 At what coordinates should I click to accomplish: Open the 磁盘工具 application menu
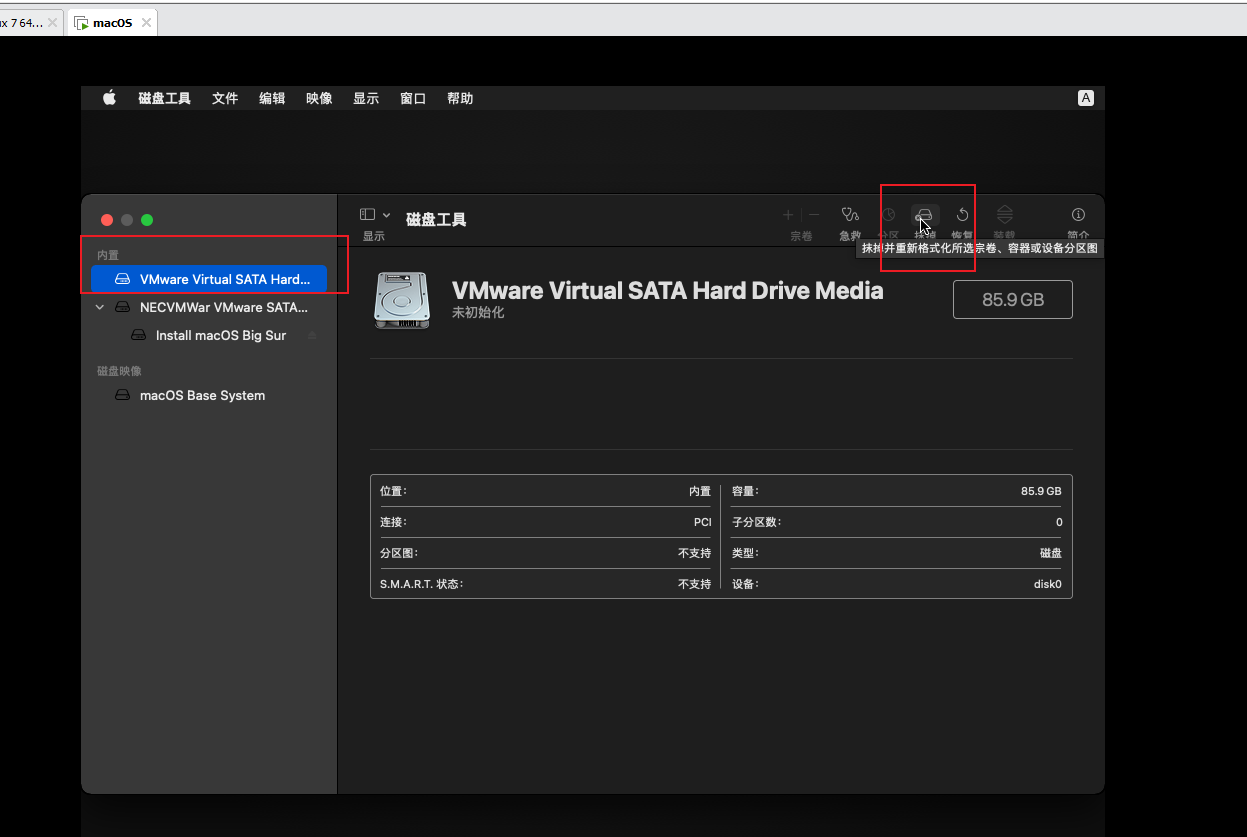pyautogui.click(x=164, y=98)
